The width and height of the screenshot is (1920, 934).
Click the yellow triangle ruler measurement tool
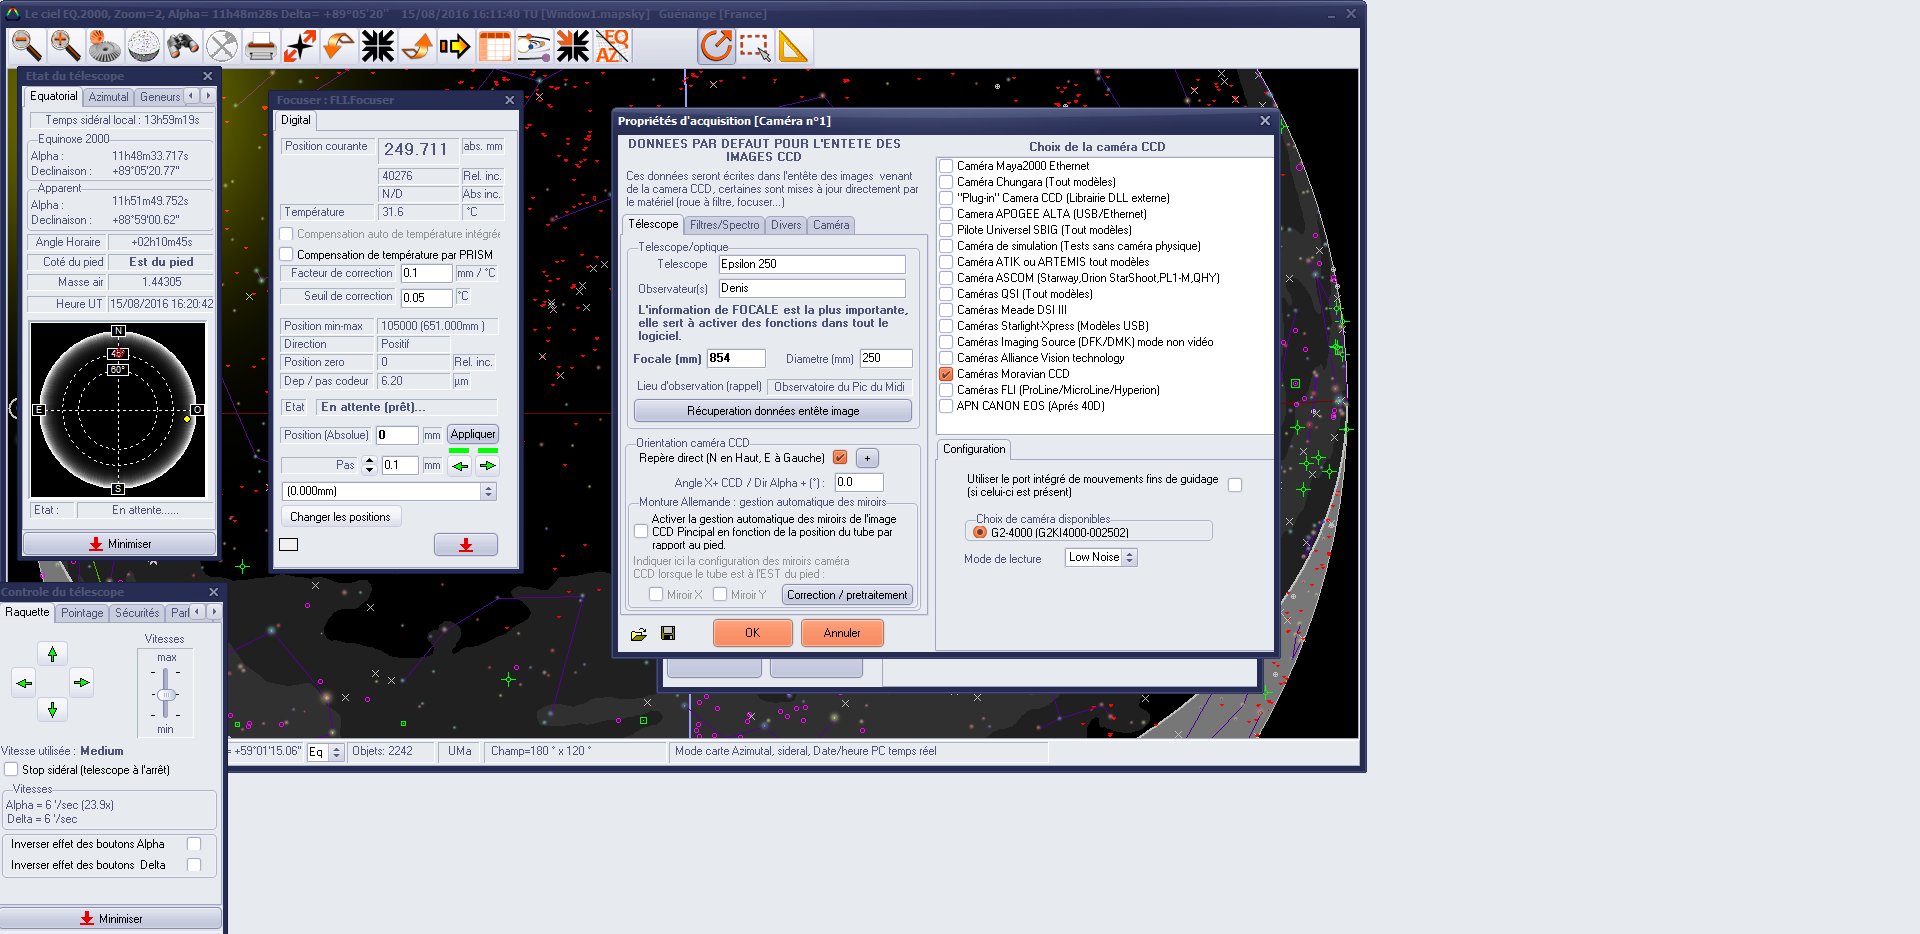pos(793,46)
